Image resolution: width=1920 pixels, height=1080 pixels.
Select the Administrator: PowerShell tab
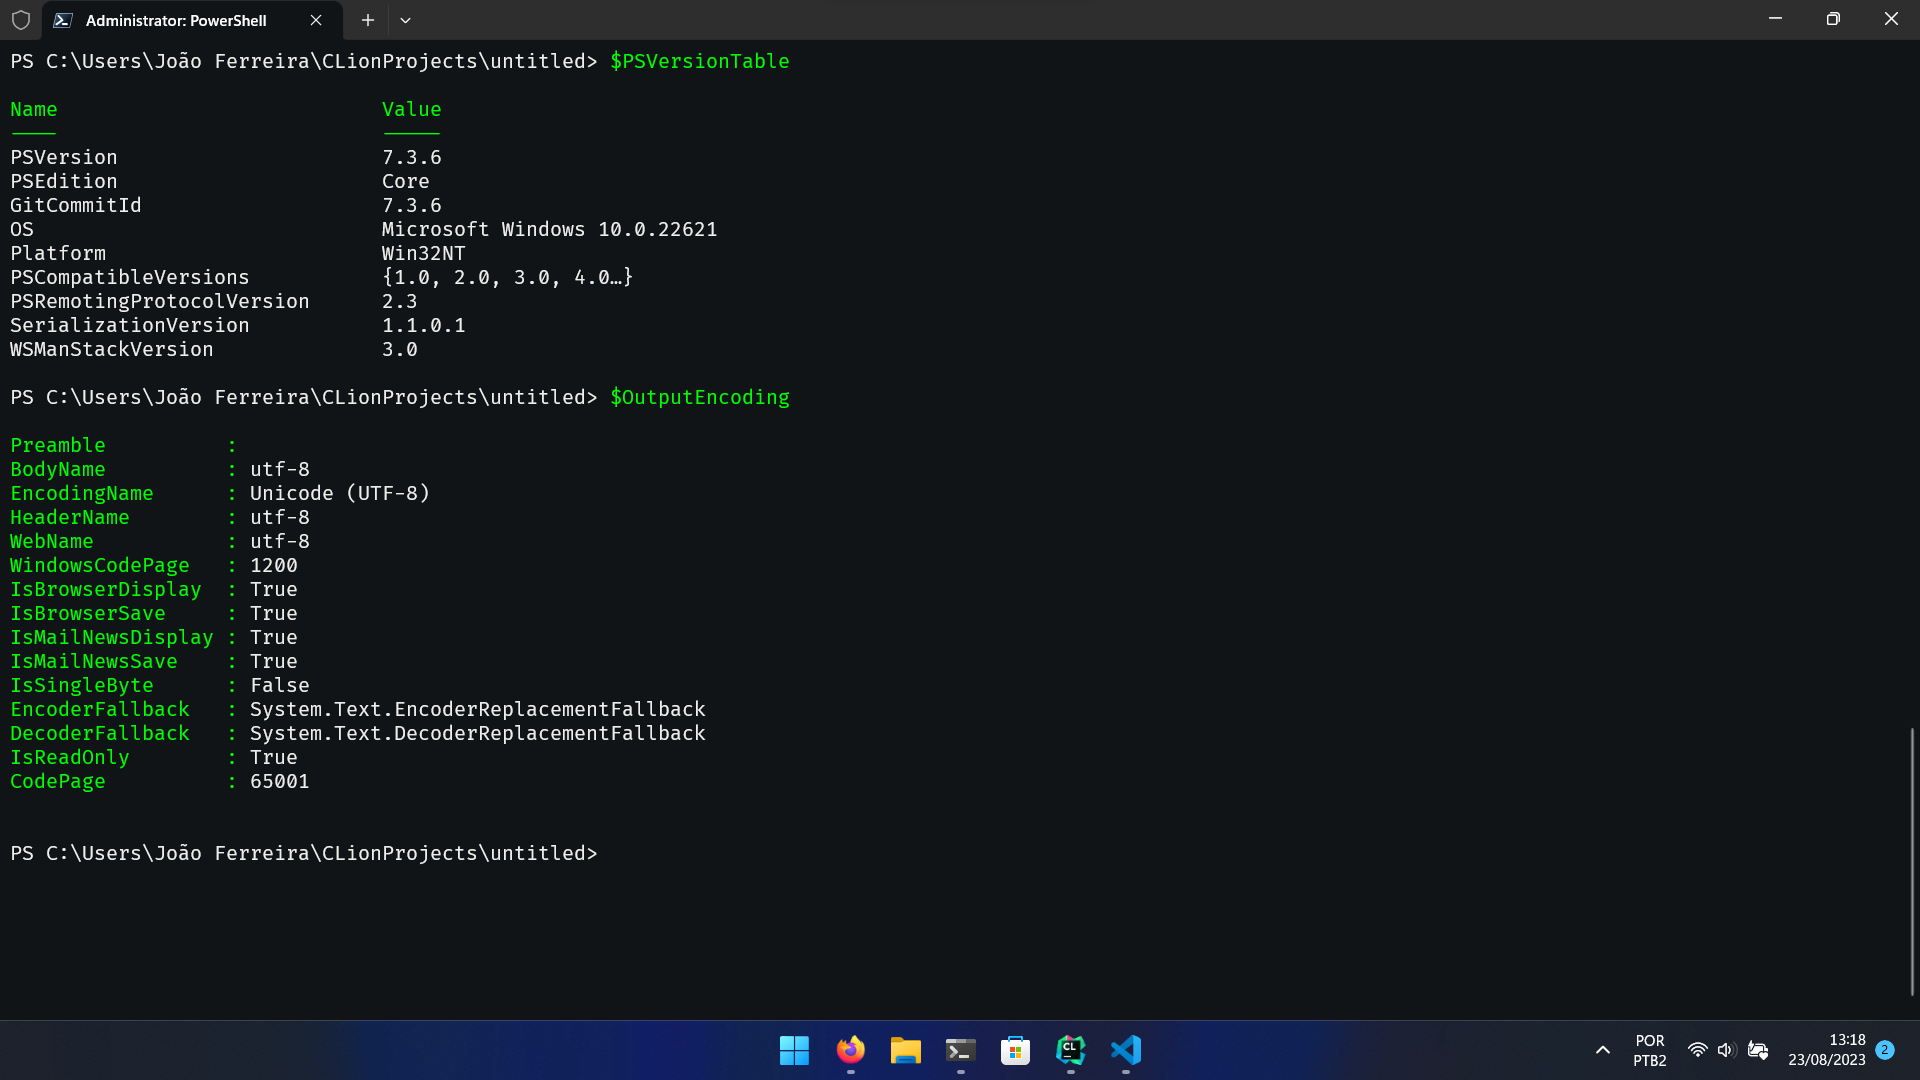190,20
